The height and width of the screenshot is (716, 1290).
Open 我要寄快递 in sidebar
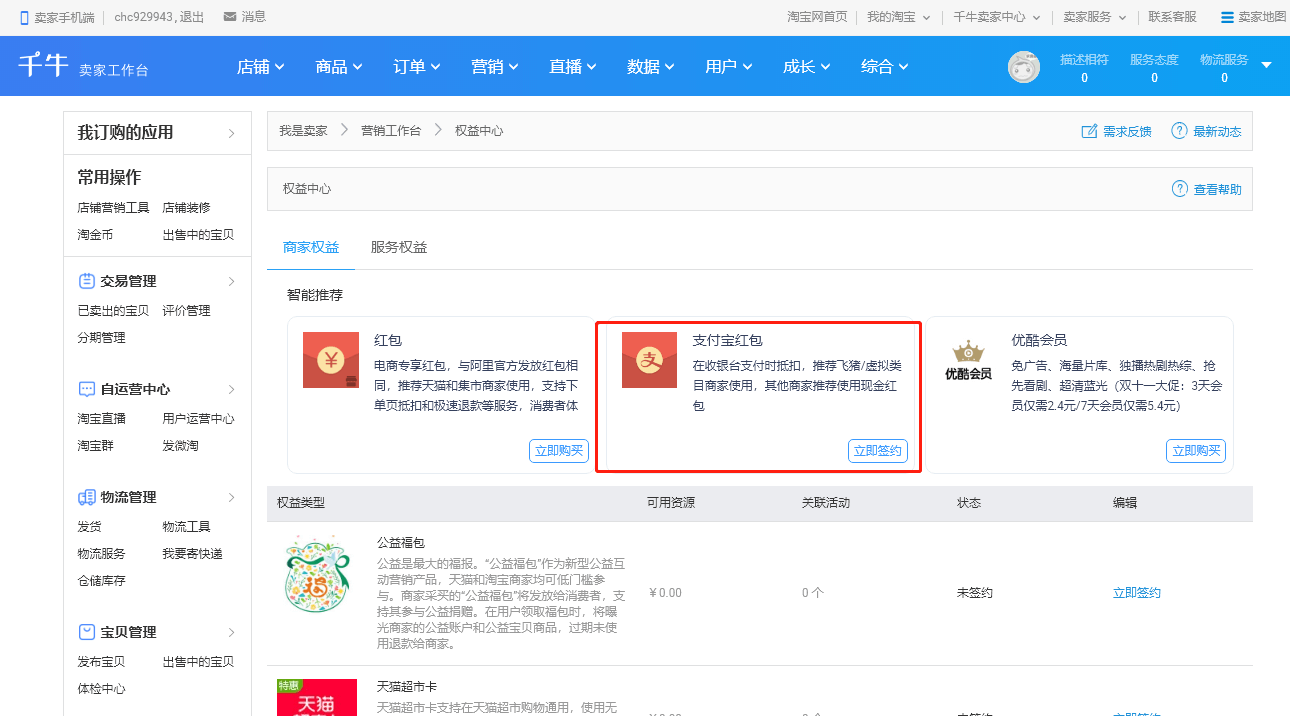click(192, 554)
